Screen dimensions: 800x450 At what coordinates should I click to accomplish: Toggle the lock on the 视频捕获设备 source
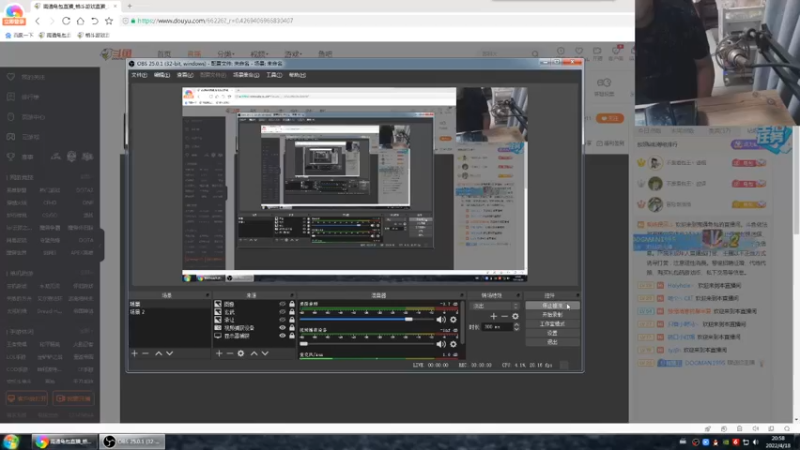tap(292, 328)
